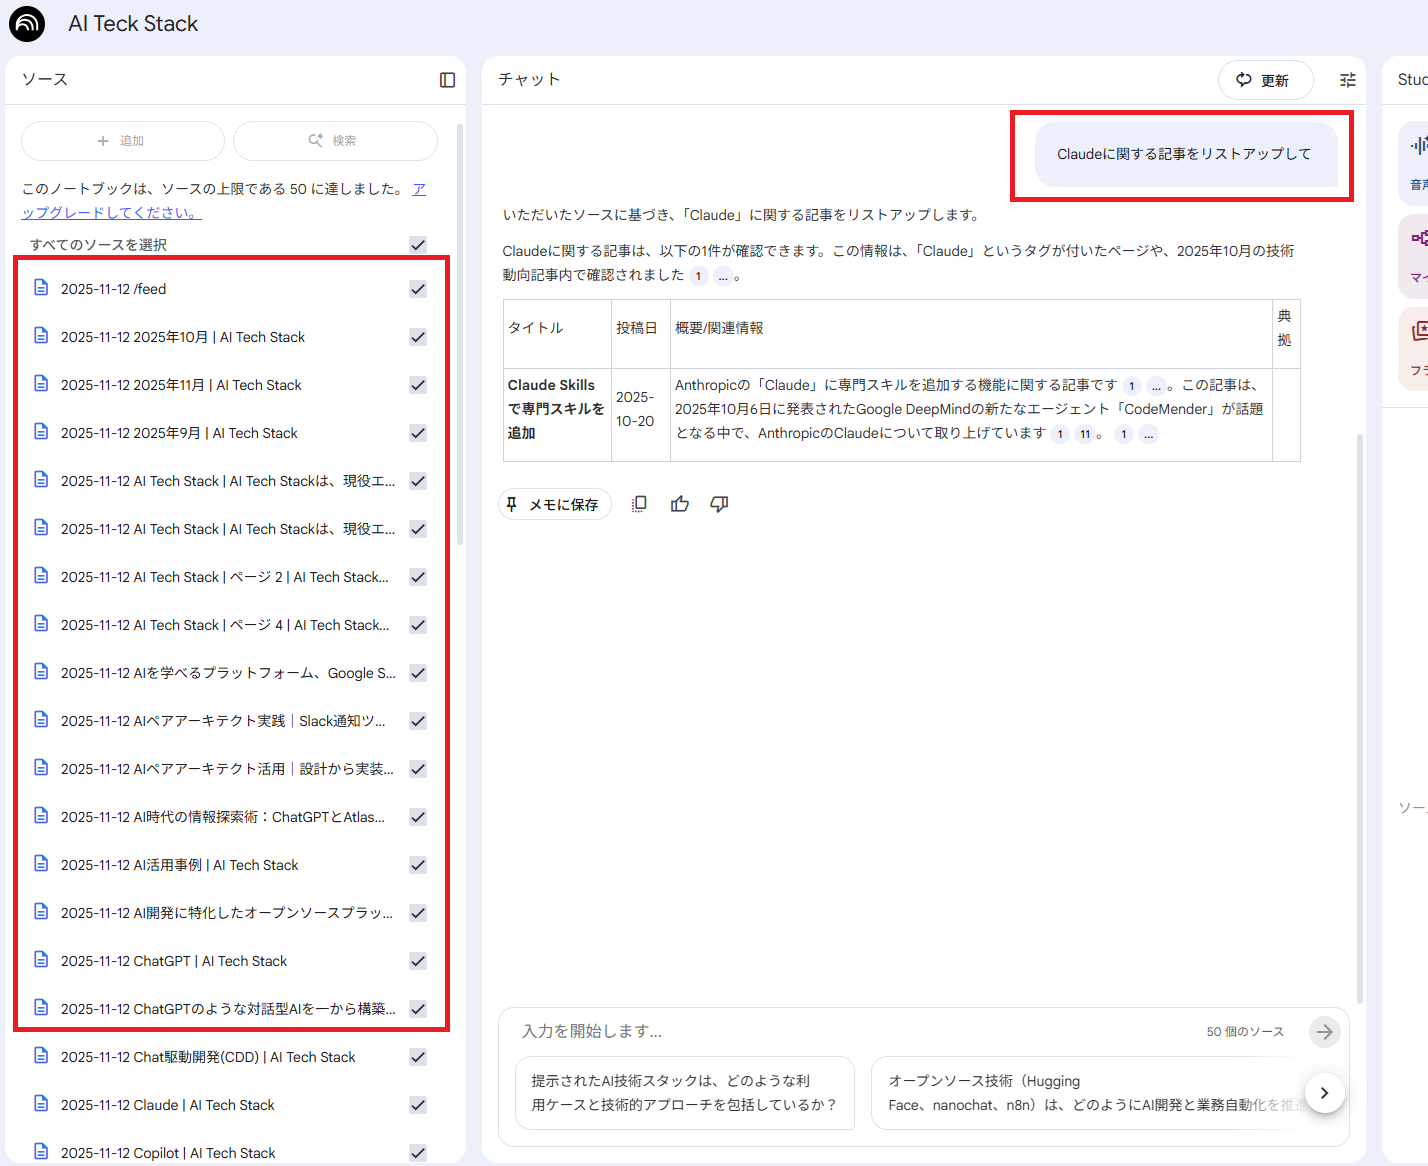This screenshot has width=1428, height=1166.
Task: Give the response a thumbs down
Action: [x=719, y=504]
